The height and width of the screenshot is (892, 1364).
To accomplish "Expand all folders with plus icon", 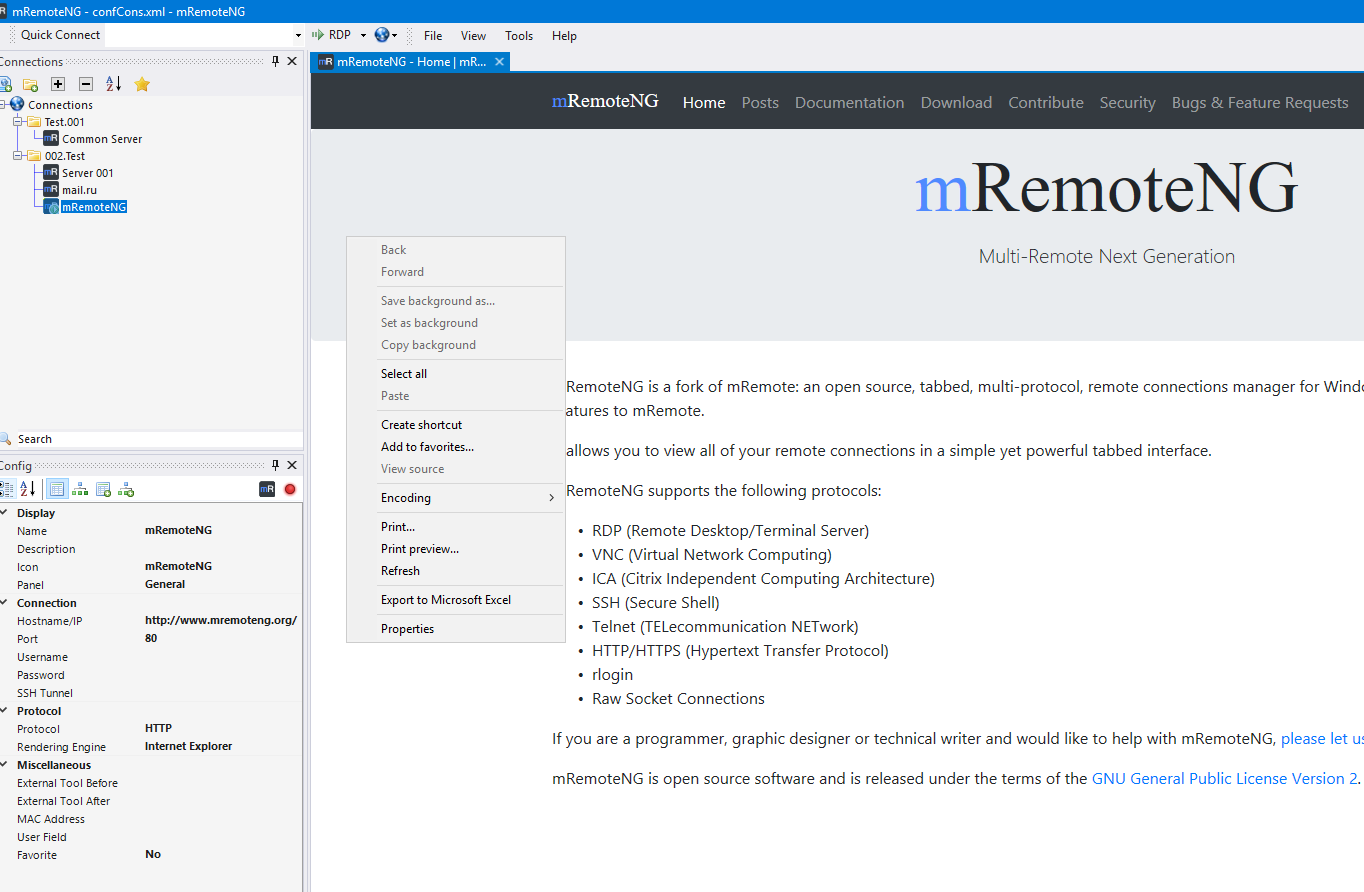I will tap(58, 84).
